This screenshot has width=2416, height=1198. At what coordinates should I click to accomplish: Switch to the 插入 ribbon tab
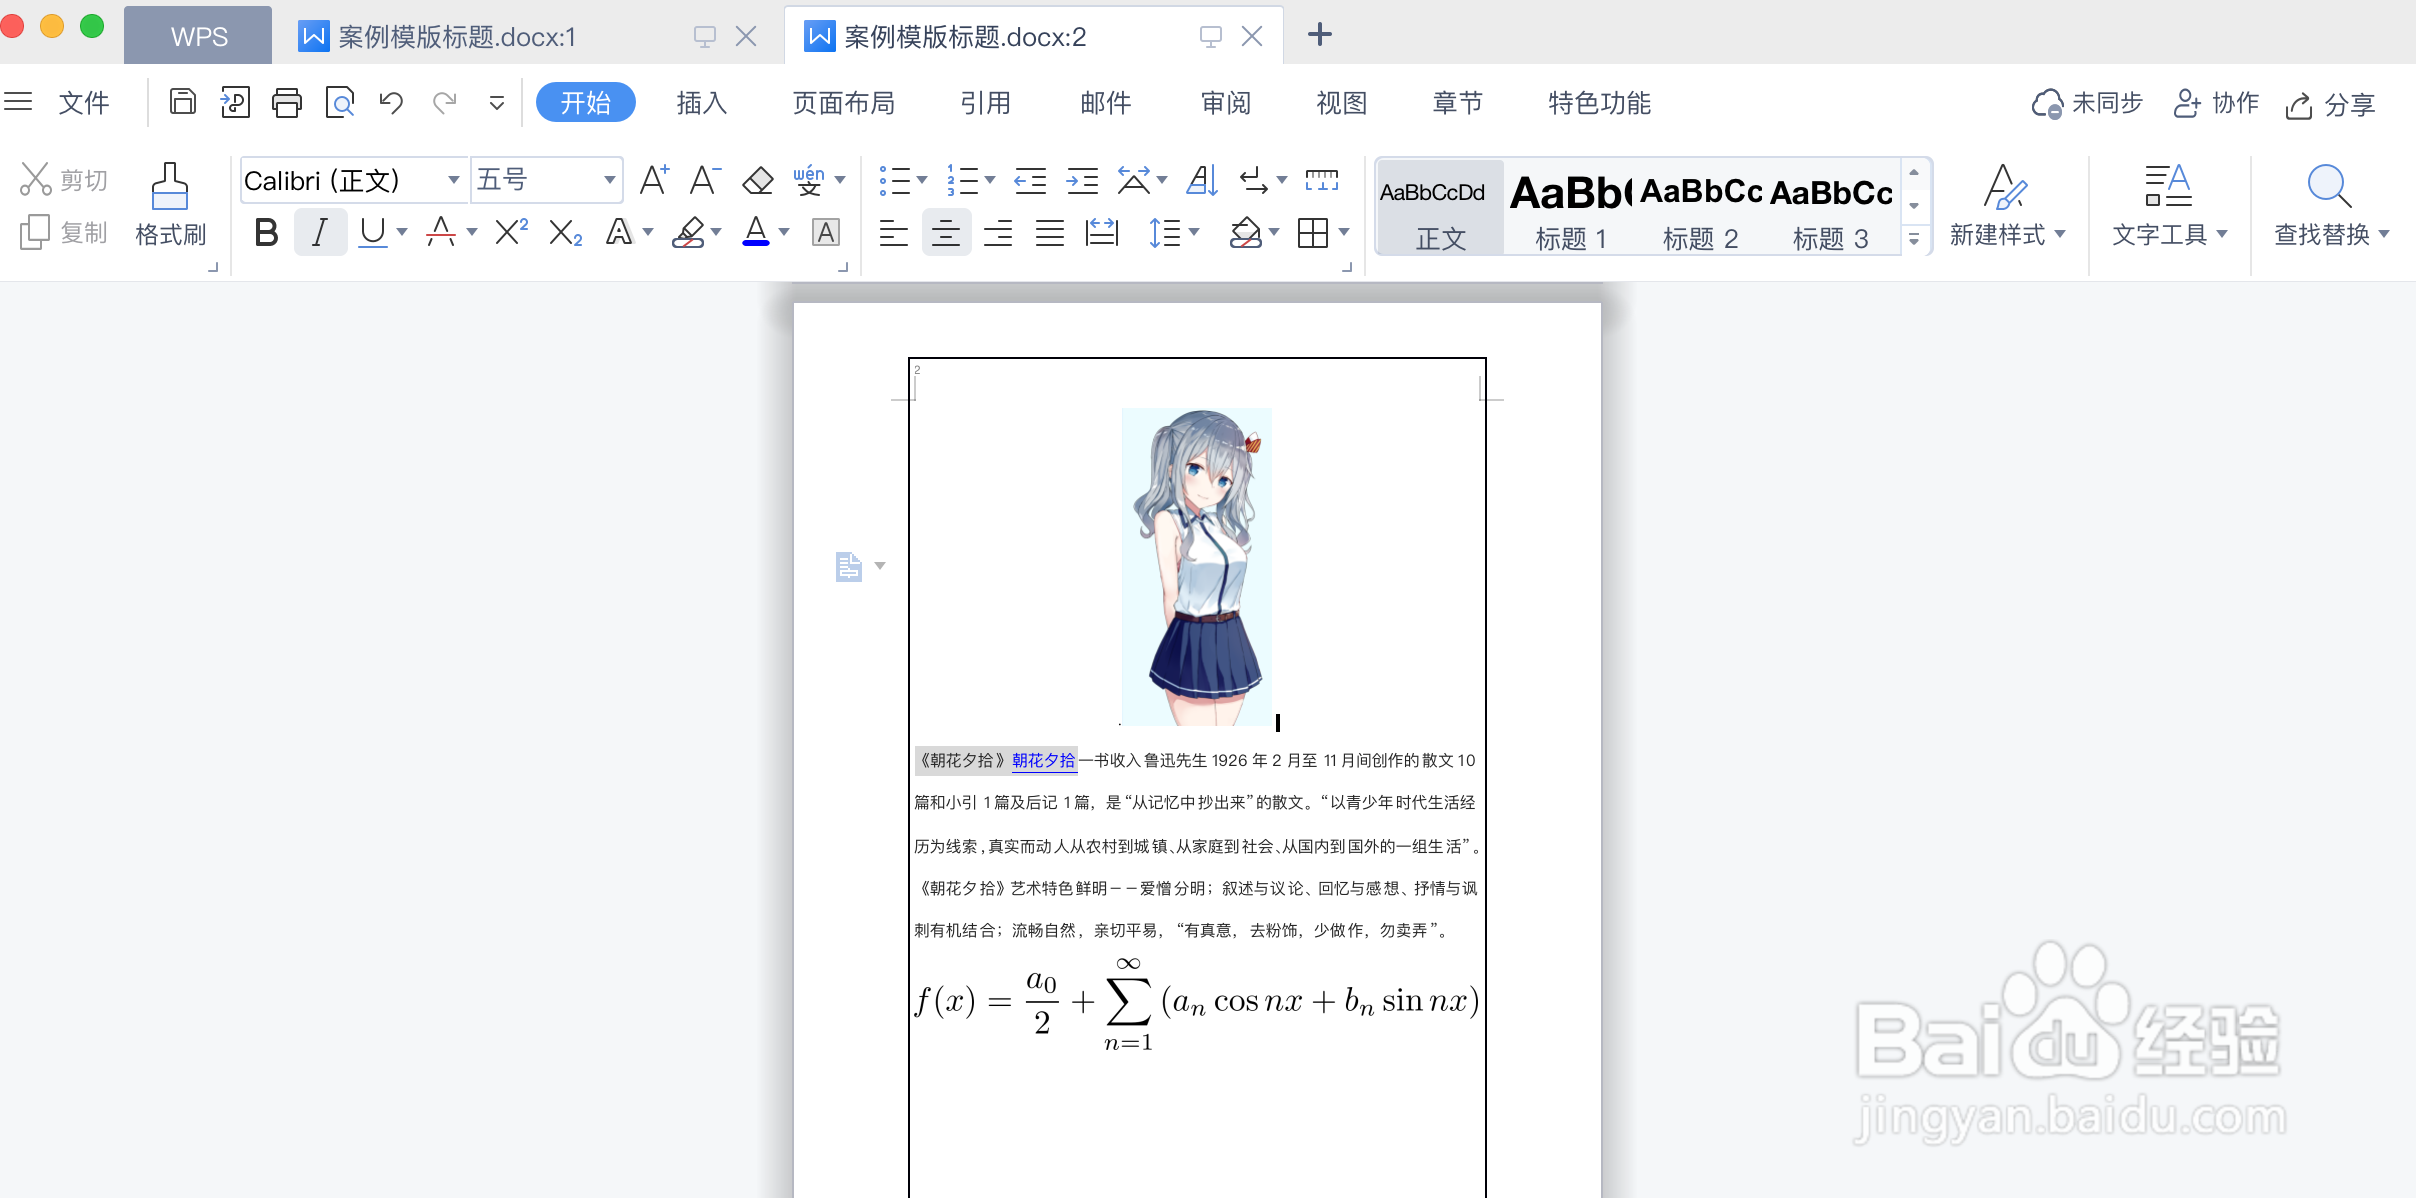(701, 103)
